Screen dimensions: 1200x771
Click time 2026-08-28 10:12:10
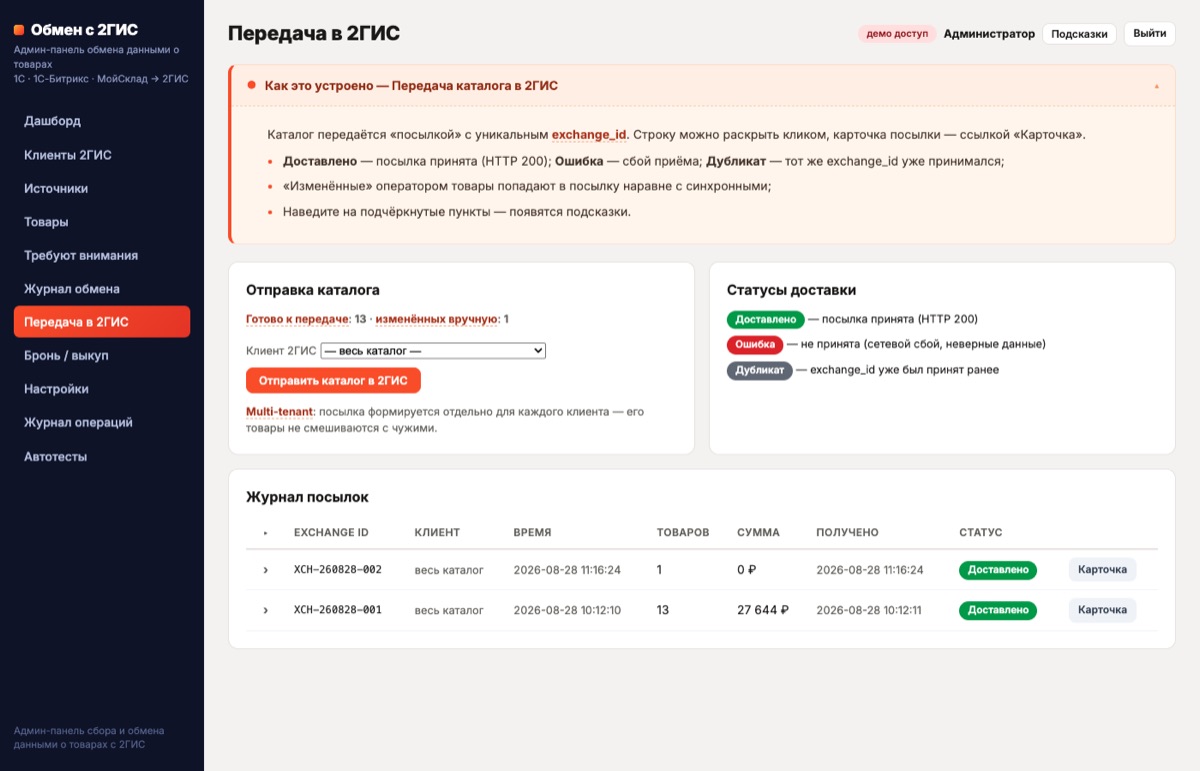[x=567, y=610]
